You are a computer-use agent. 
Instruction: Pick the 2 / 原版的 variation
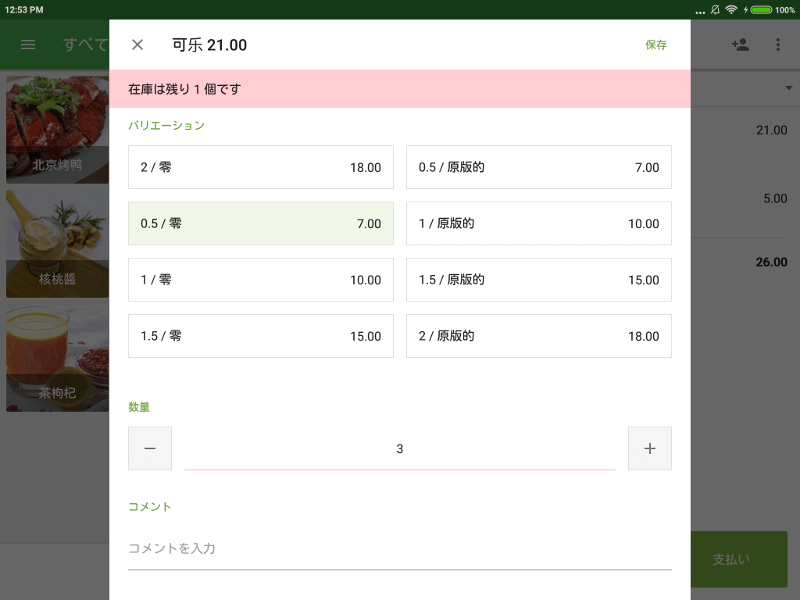[x=538, y=336]
